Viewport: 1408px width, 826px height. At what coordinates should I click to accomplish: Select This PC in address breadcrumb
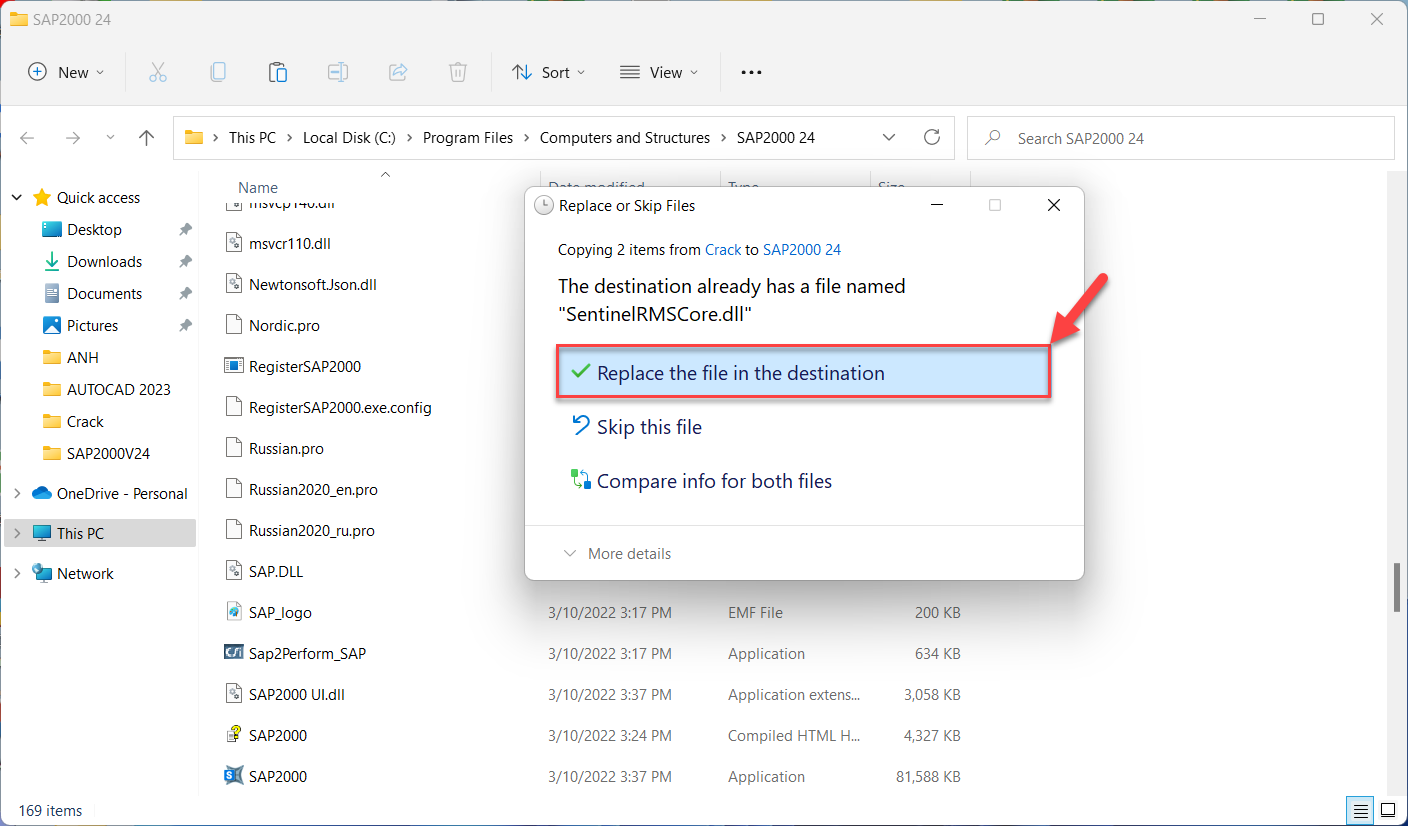pyautogui.click(x=252, y=138)
